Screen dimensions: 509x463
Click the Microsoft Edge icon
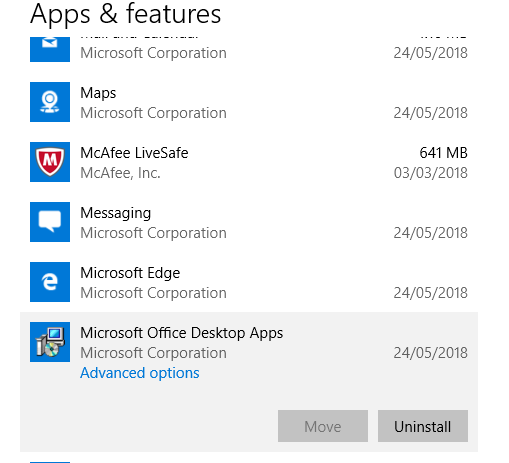50,282
